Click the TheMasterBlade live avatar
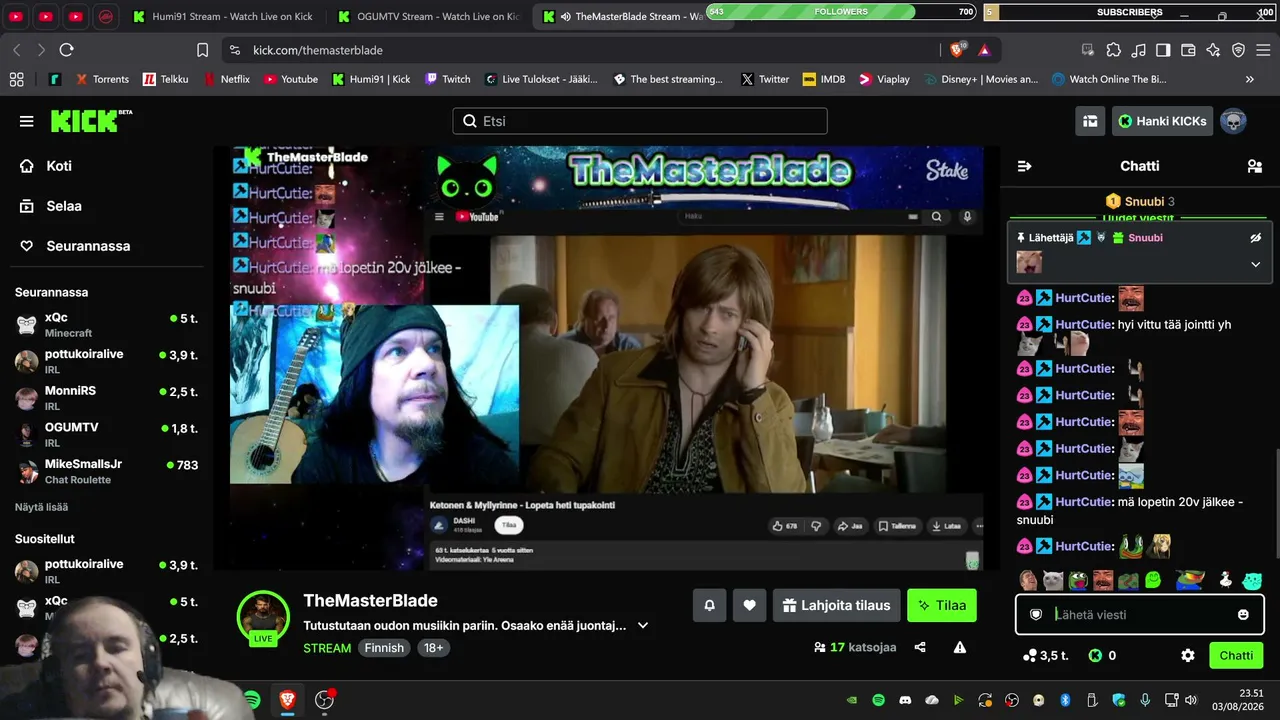The width and height of the screenshot is (1280, 720). click(x=263, y=616)
